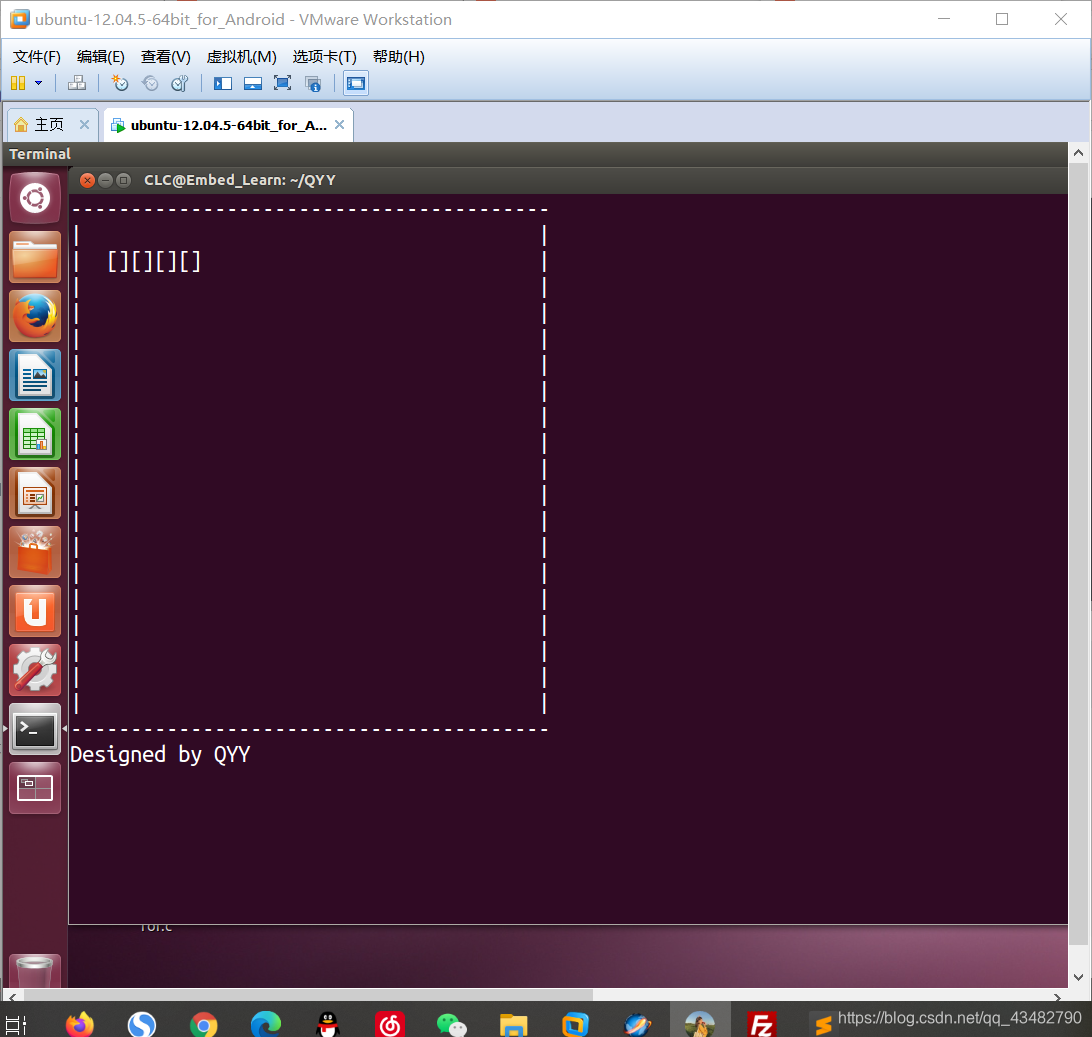Open Ubuntu Software Center
Viewport: 1092px width, 1037px height.
[x=35, y=552]
